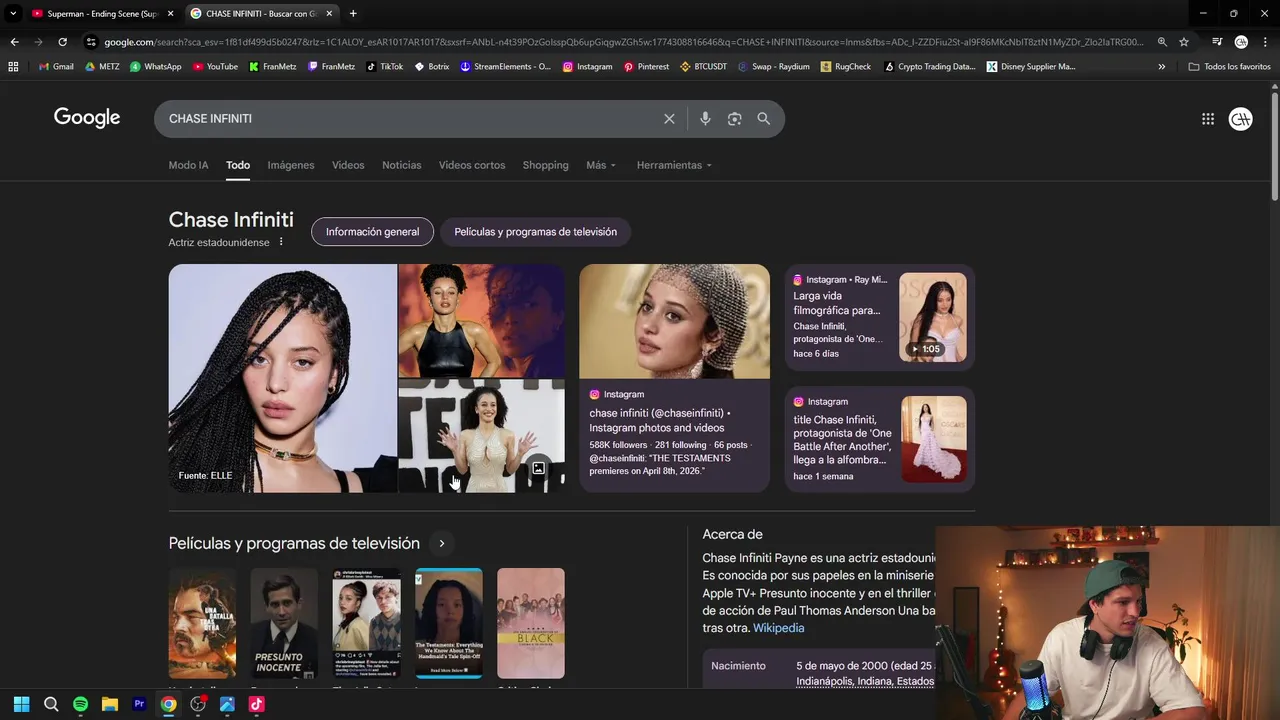Select the Información general chip

[x=372, y=231]
